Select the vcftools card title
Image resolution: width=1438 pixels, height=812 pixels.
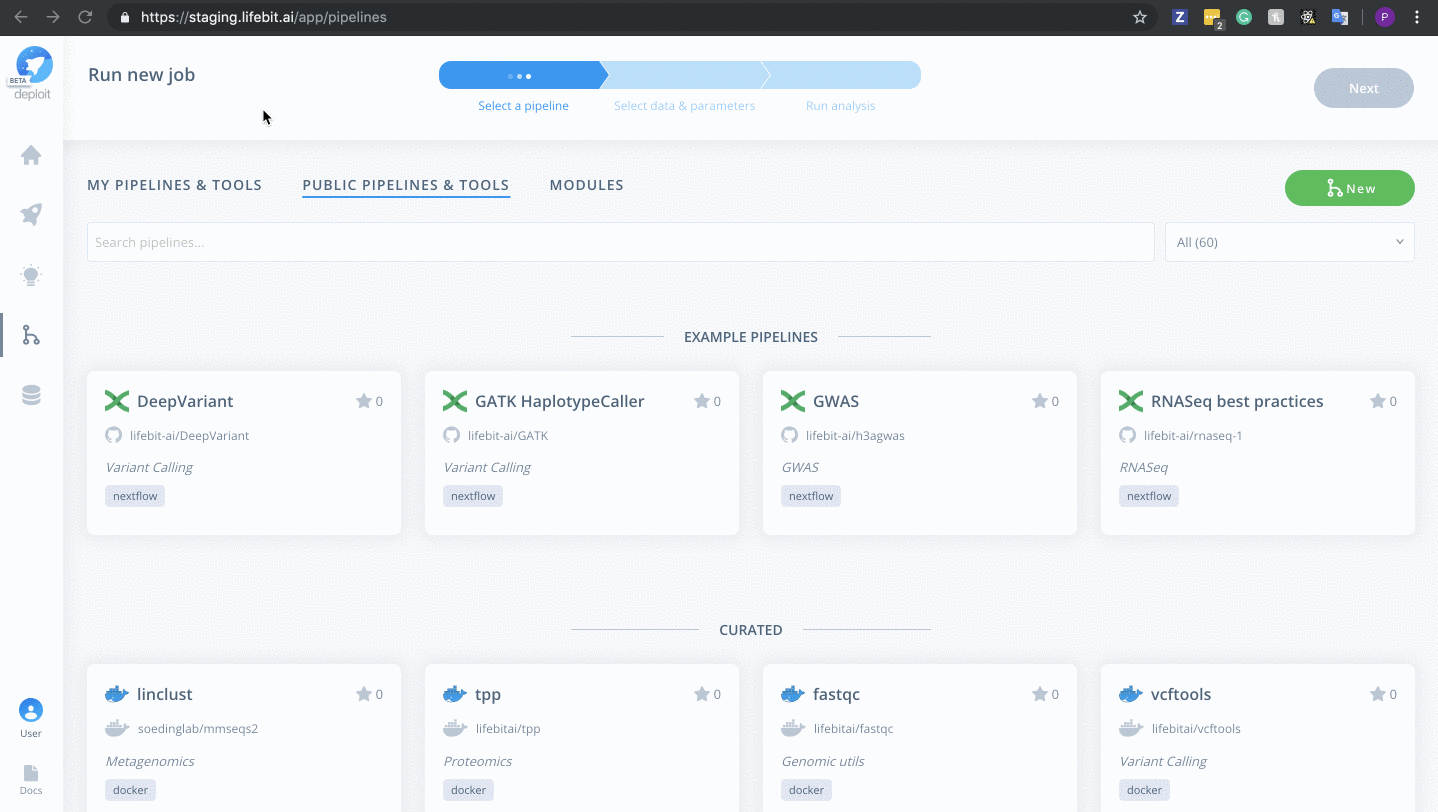pyautogui.click(x=1181, y=694)
